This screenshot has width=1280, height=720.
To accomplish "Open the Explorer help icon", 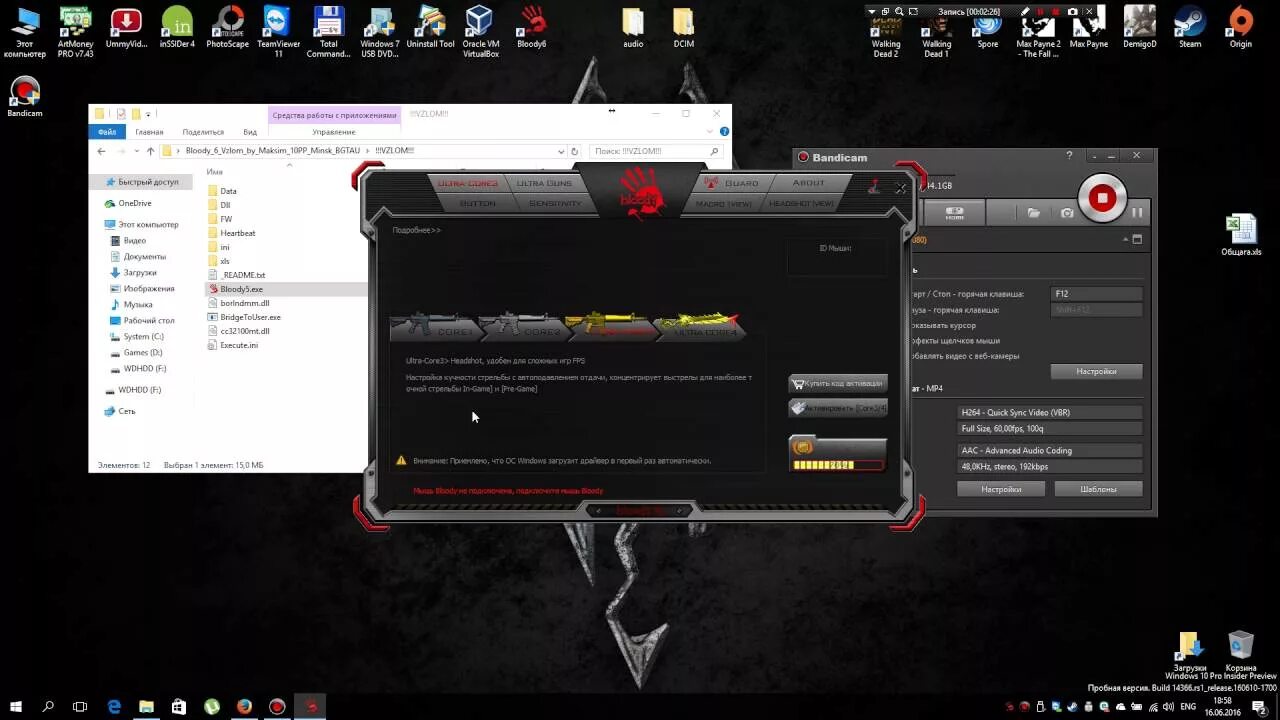I will 725,131.
